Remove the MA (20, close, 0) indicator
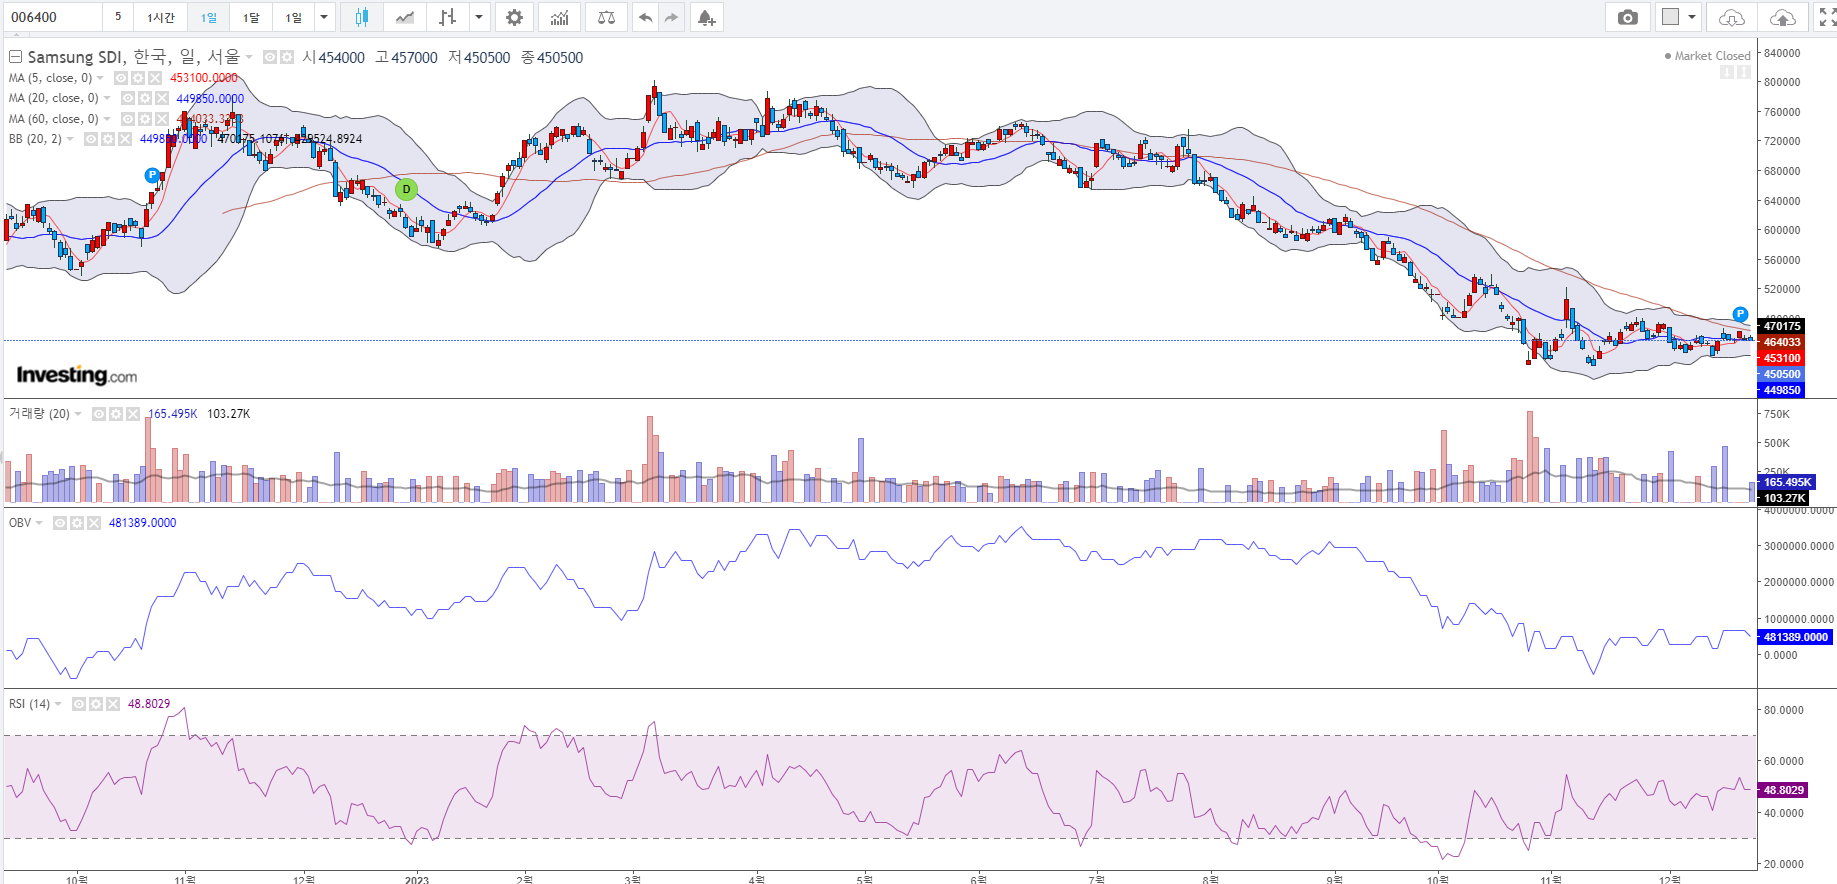Screen dimensions: 1837x884 click(x=162, y=98)
